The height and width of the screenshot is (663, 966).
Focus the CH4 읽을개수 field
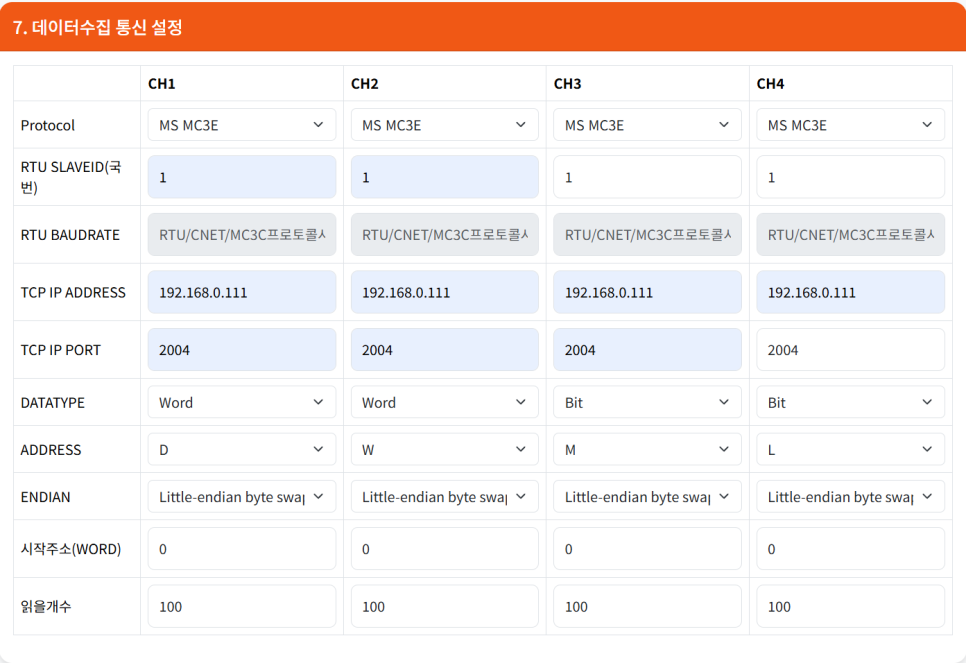tap(850, 606)
